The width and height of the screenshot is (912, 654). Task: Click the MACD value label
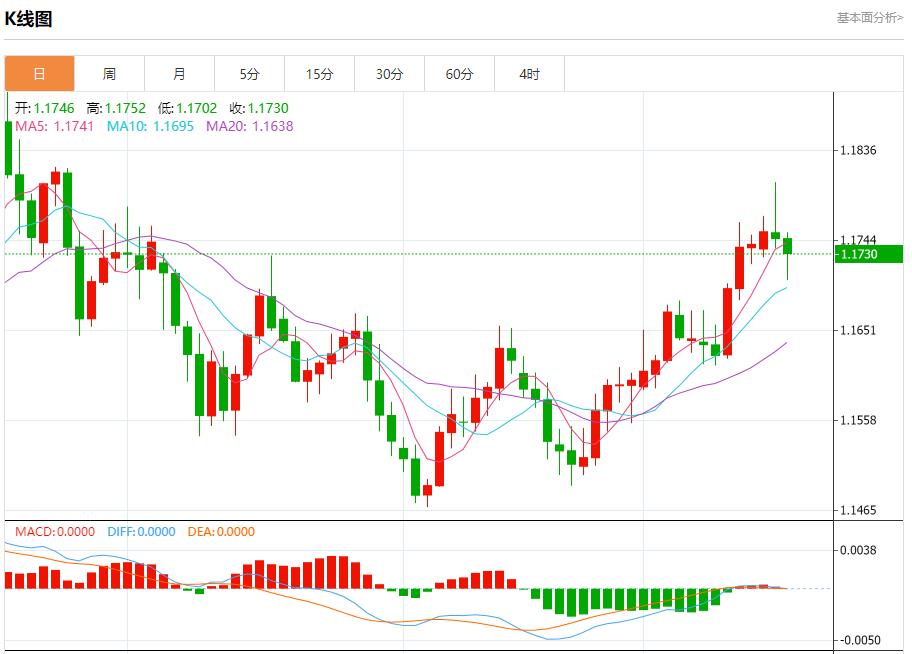[x=55, y=532]
